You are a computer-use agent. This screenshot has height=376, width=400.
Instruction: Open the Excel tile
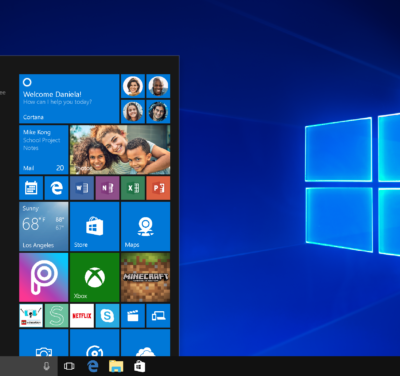coord(133,188)
